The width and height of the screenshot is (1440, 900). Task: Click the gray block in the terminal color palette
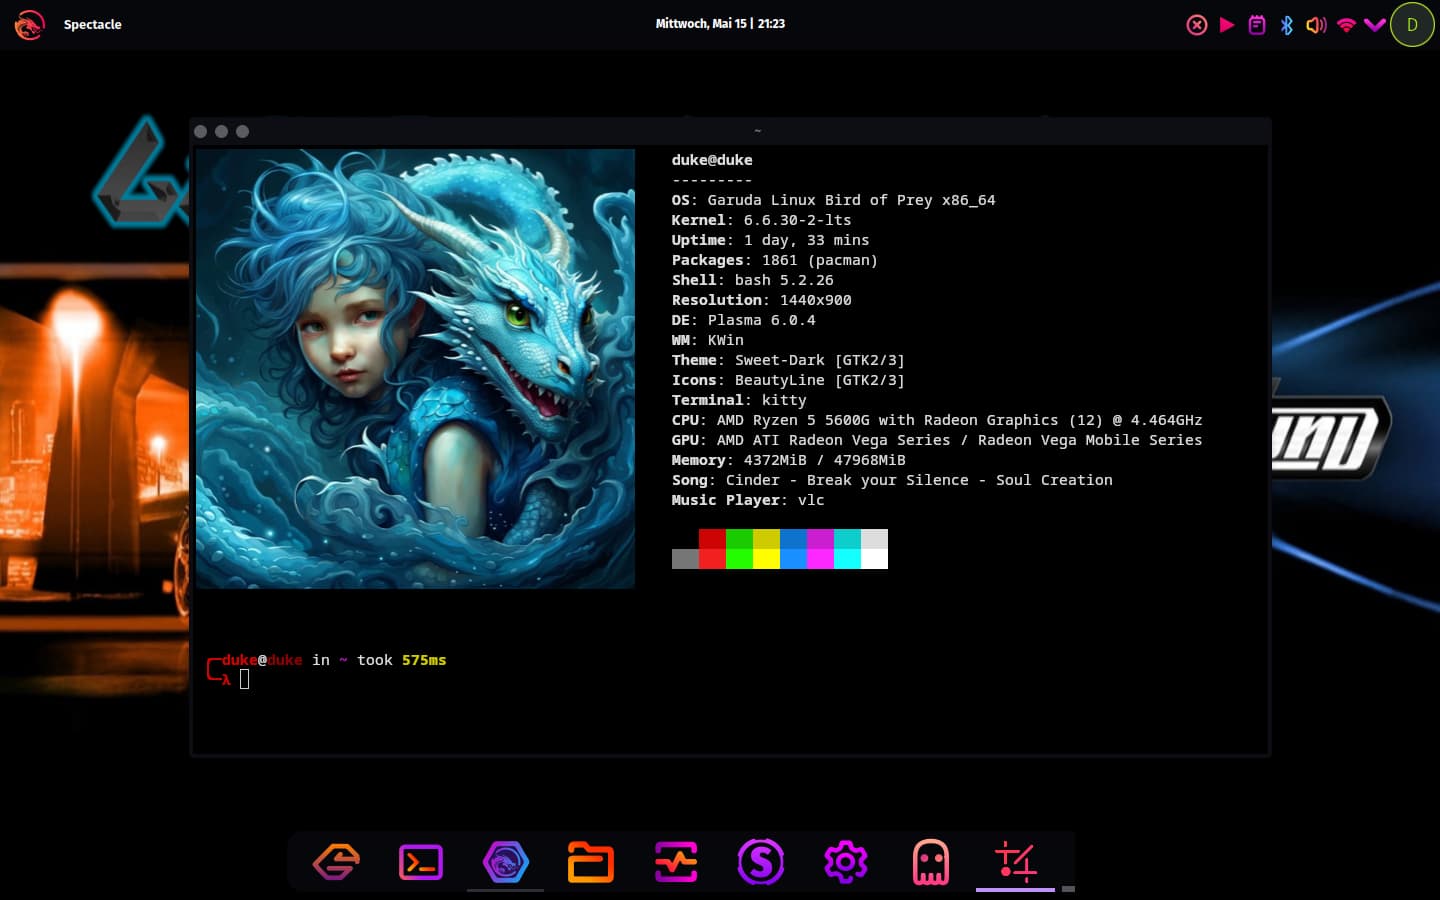685,559
